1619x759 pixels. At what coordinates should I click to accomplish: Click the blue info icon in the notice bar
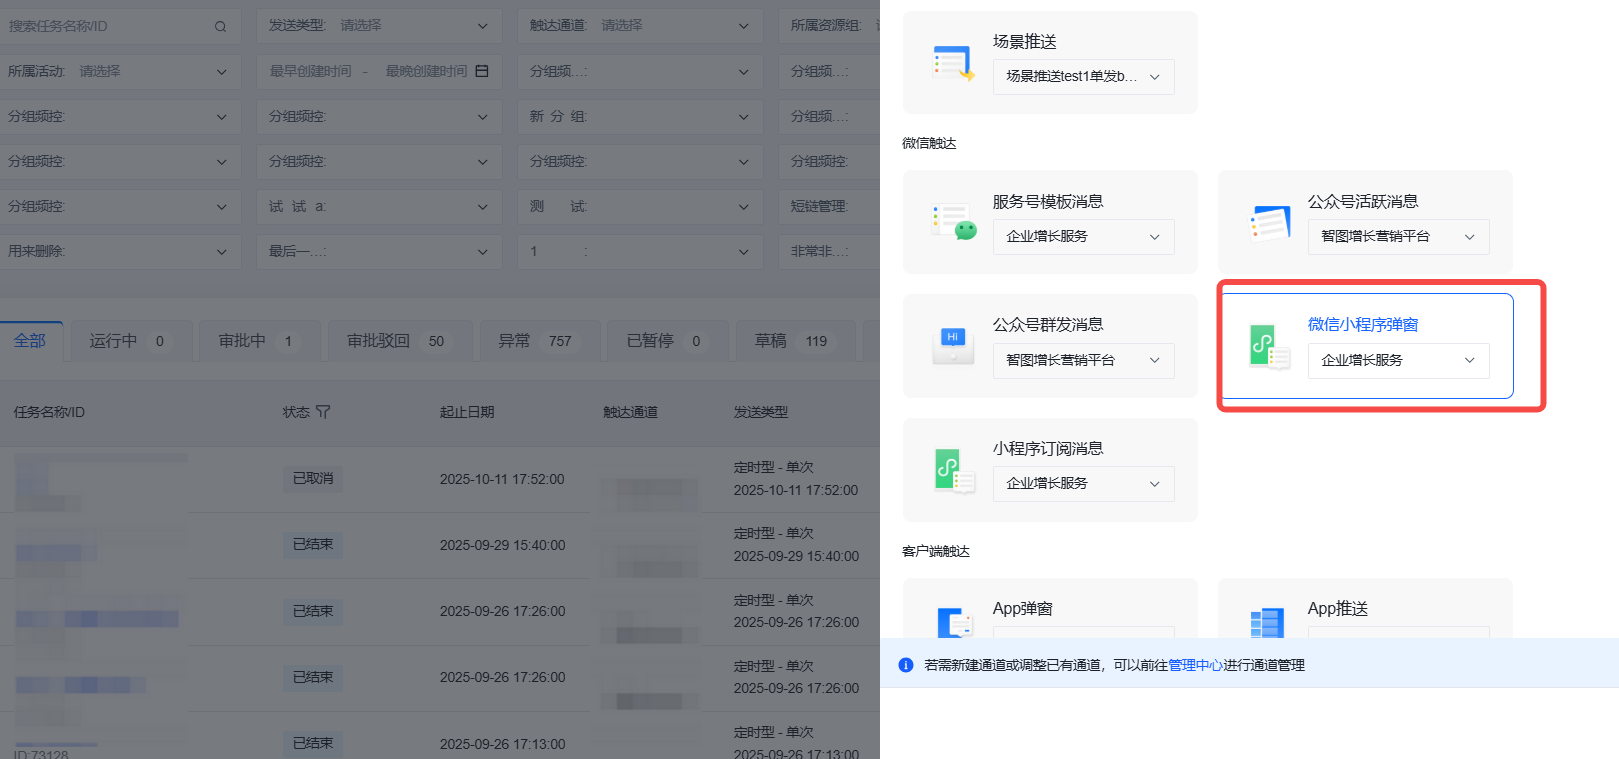click(906, 665)
